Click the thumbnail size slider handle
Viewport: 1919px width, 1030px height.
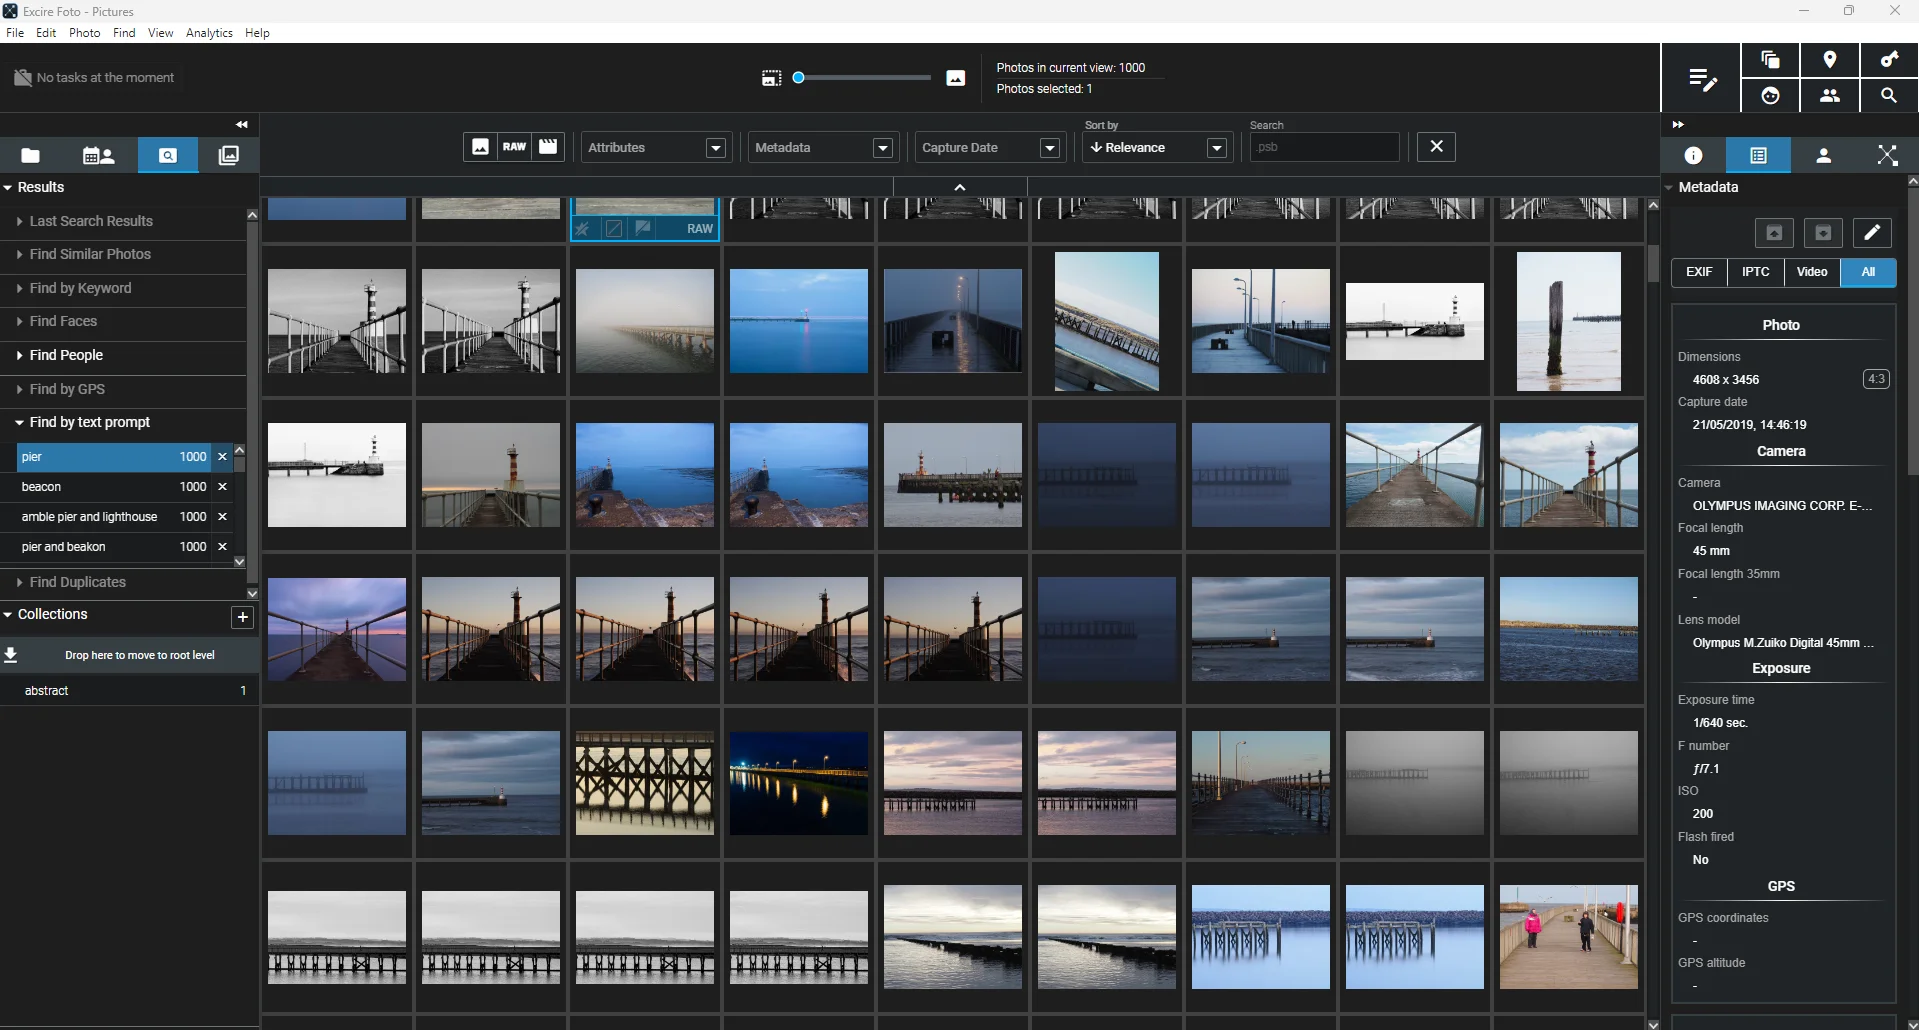(799, 78)
